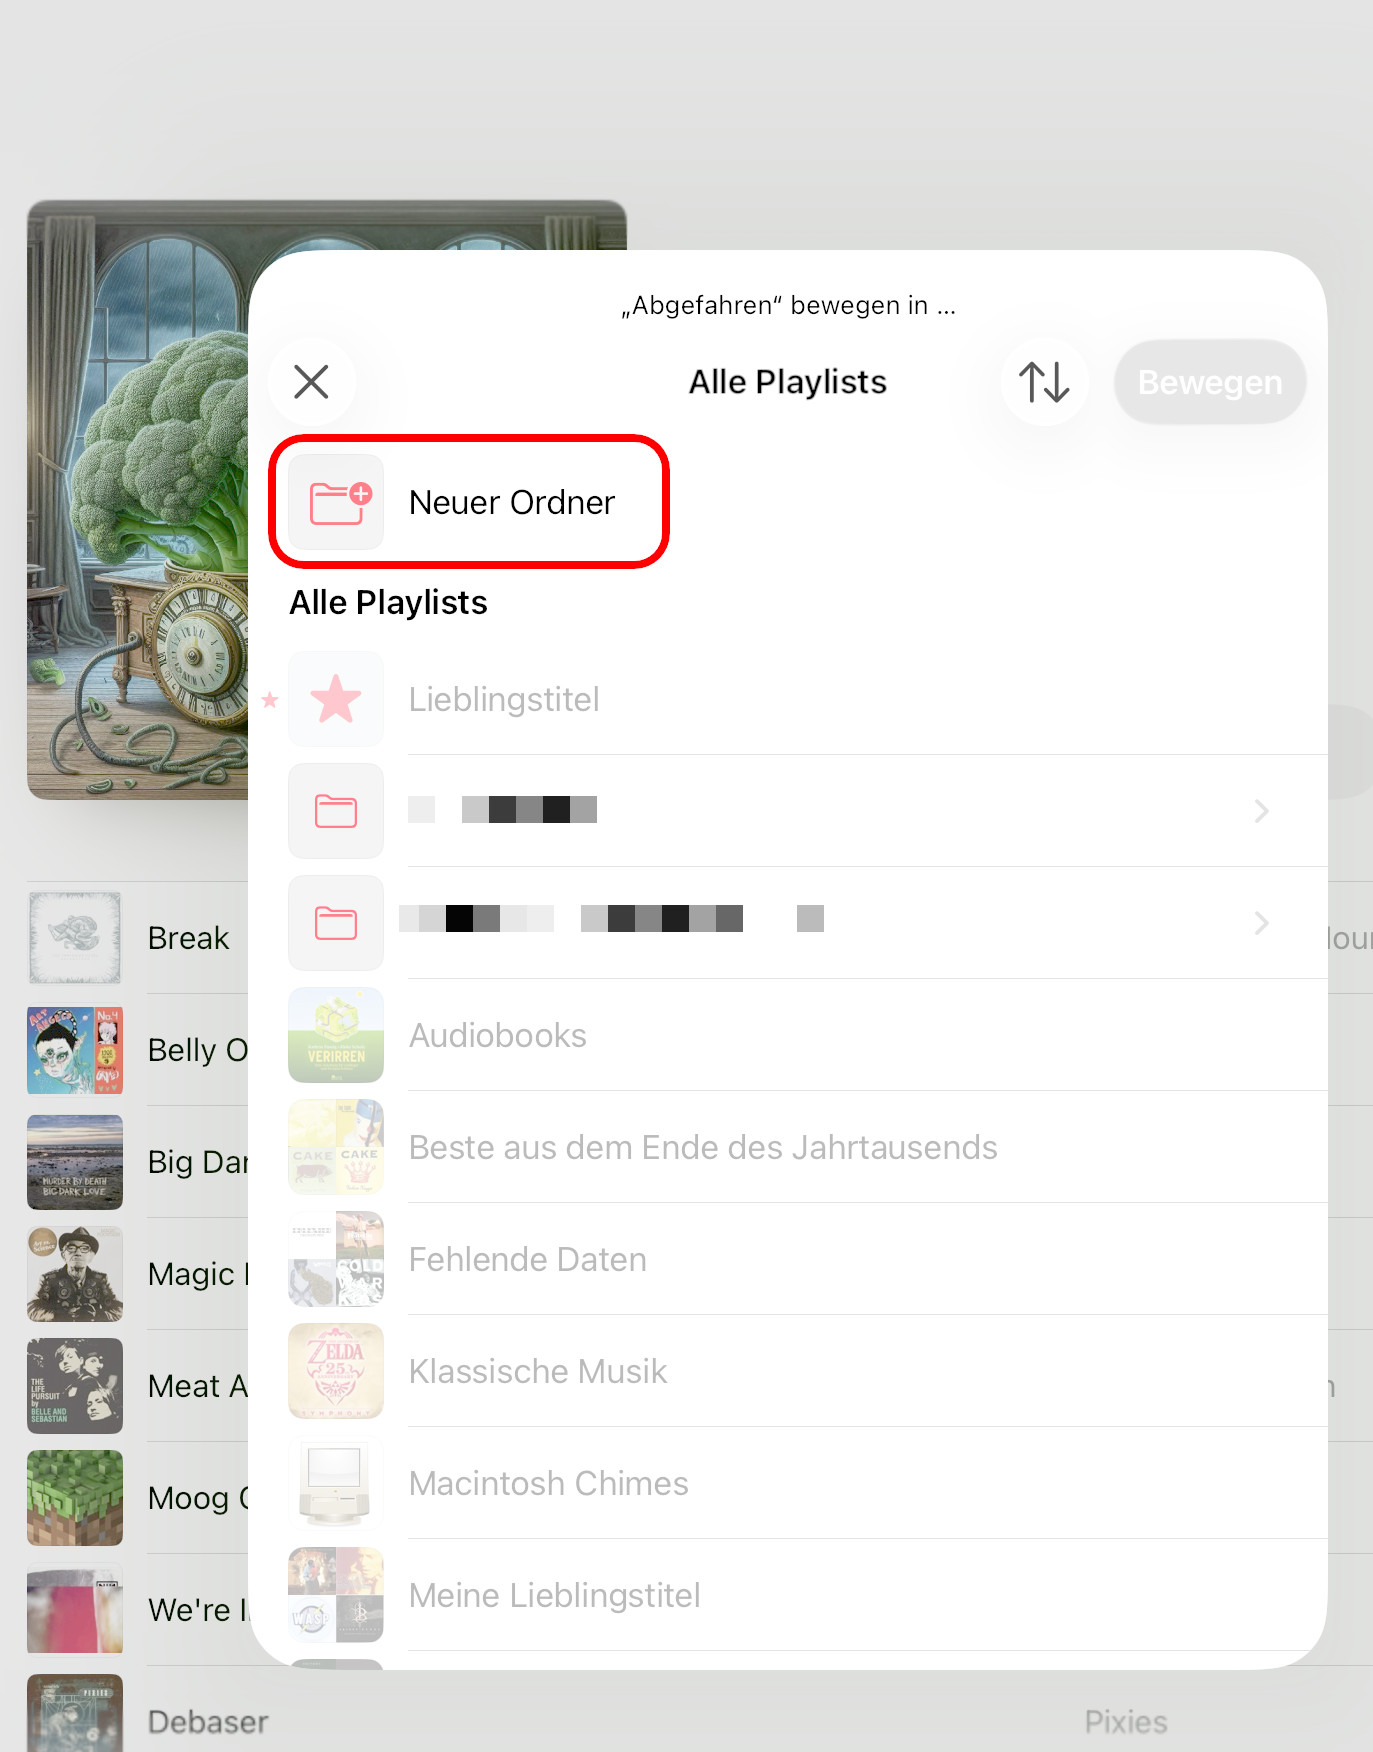Tap the Macintosh Chimes computer artwork
This screenshot has height=1752, width=1373.
[336, 1483]
